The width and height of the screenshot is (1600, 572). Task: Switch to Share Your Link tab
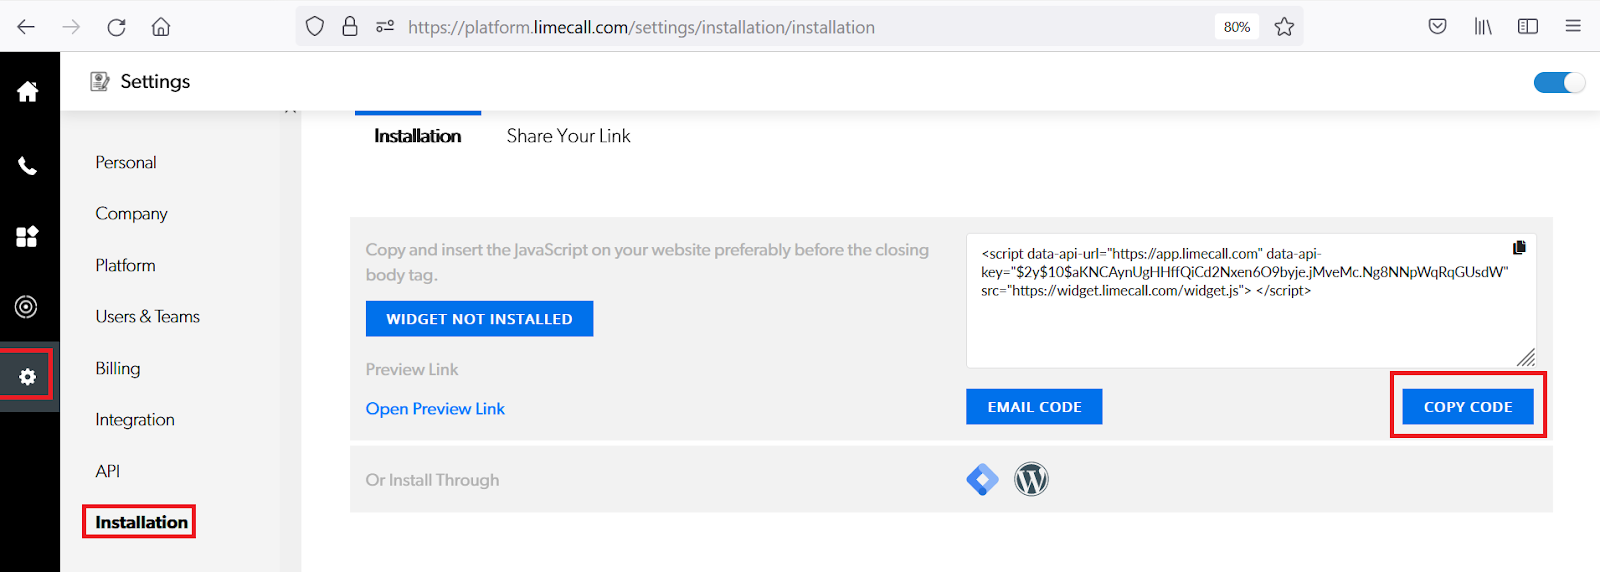click(568, 136)
